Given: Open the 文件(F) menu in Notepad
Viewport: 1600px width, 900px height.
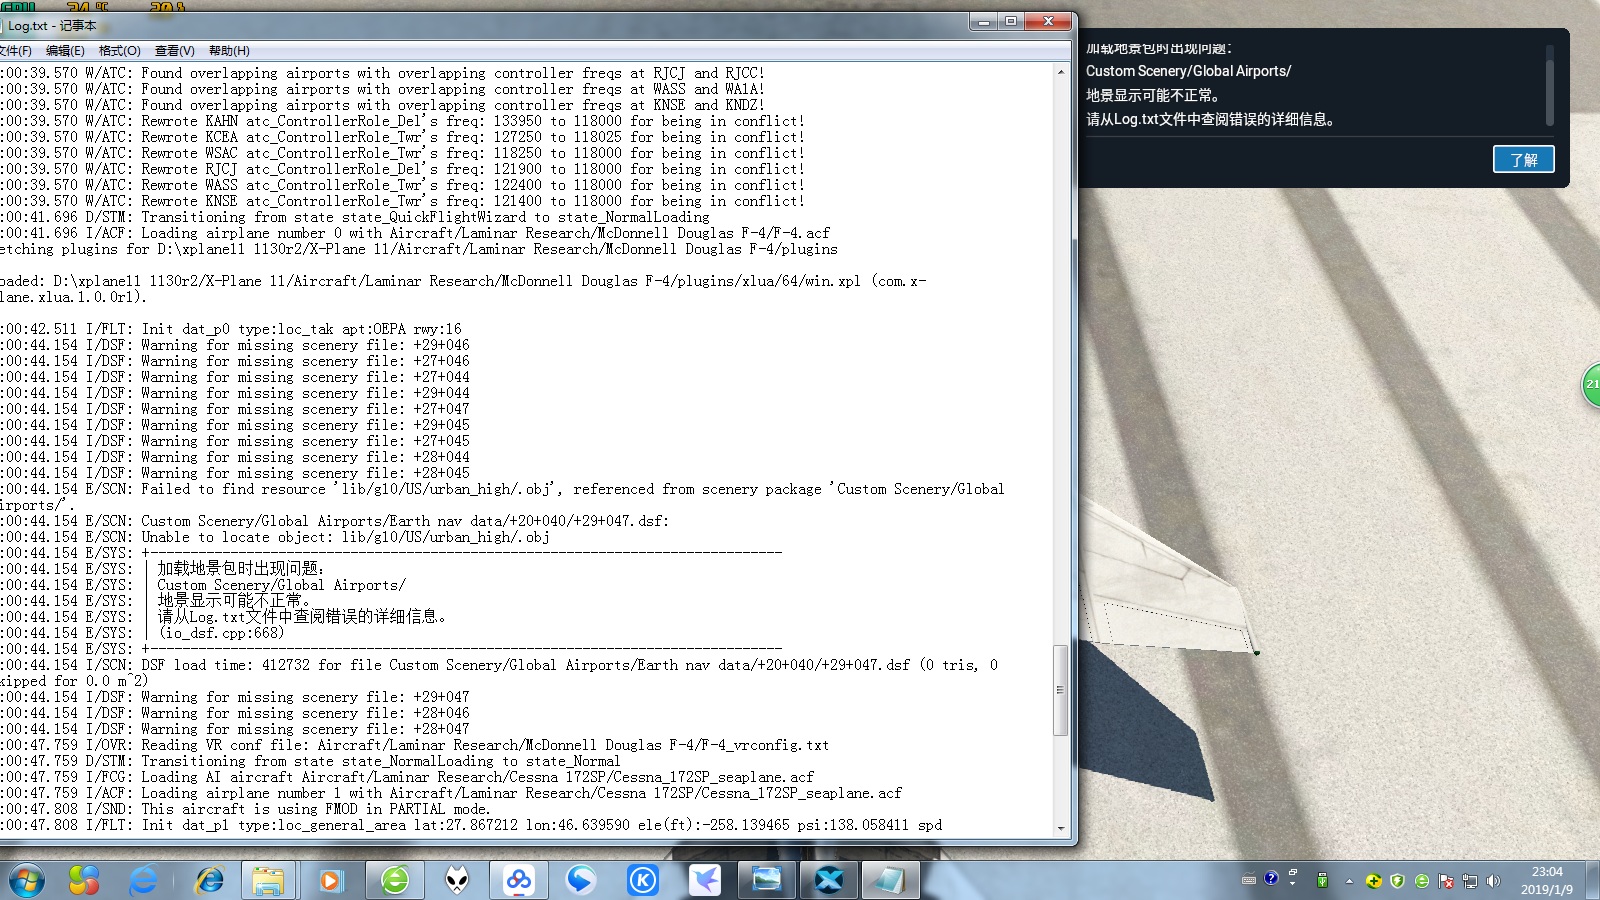Looking at the screenshot, I should click(x=15, y=51).
